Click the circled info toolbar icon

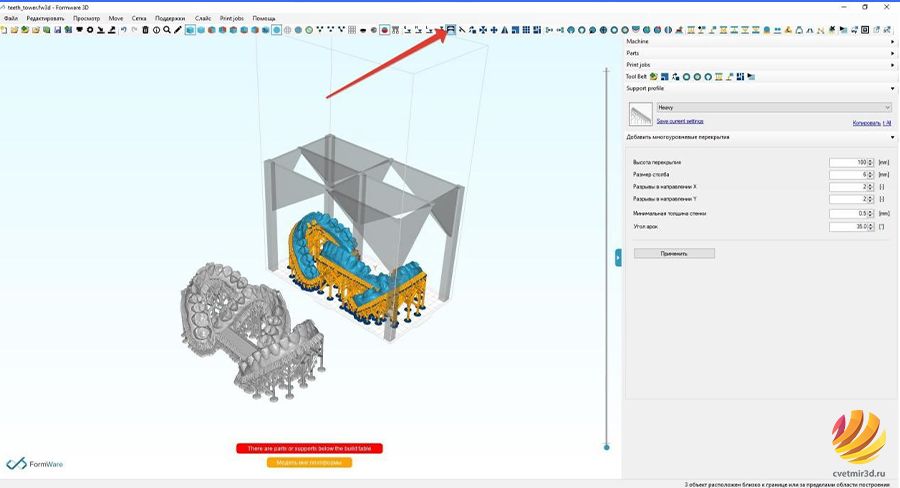click(156, 30)
